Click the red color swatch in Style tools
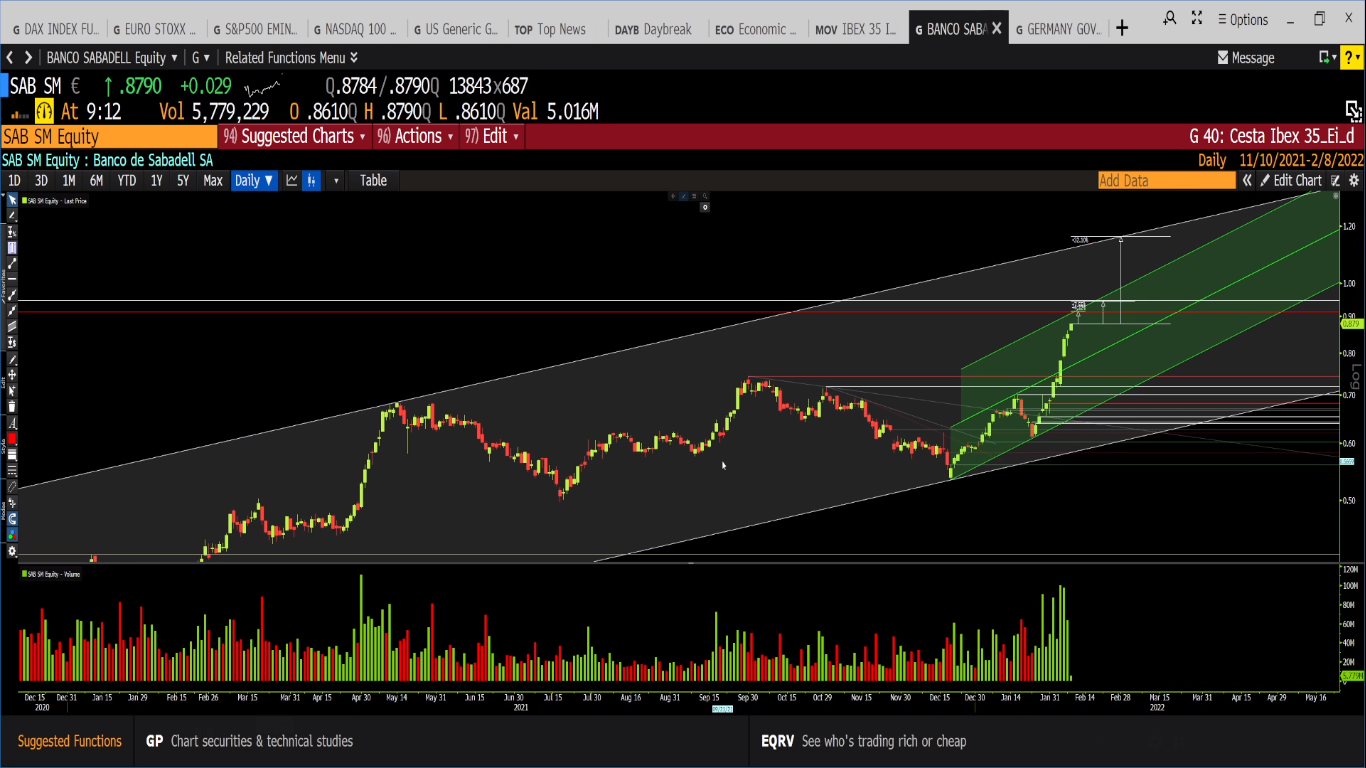The width and height of the screenshot is (1366, 768). (x=12, y=439)
